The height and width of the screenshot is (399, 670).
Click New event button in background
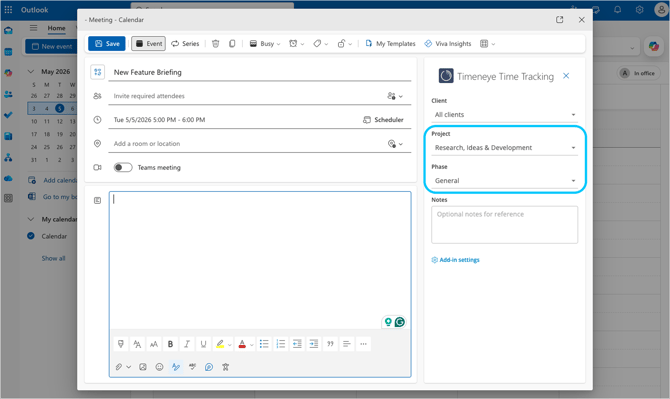(x=51, y=46)
